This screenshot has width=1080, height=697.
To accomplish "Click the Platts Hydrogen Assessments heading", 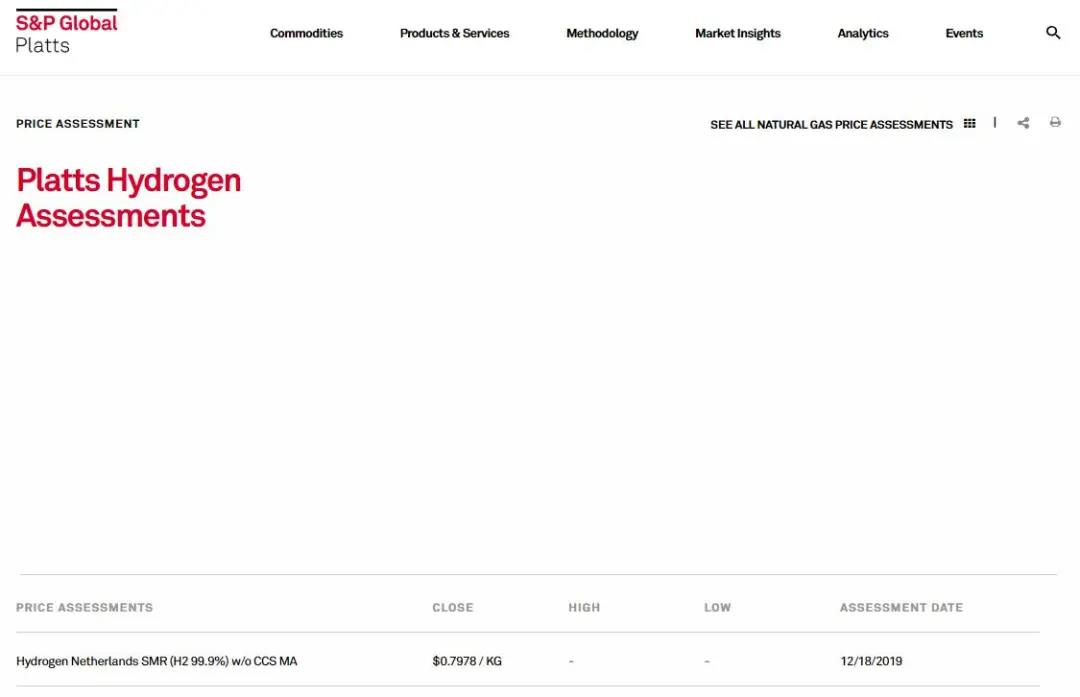I will point(129,198).
